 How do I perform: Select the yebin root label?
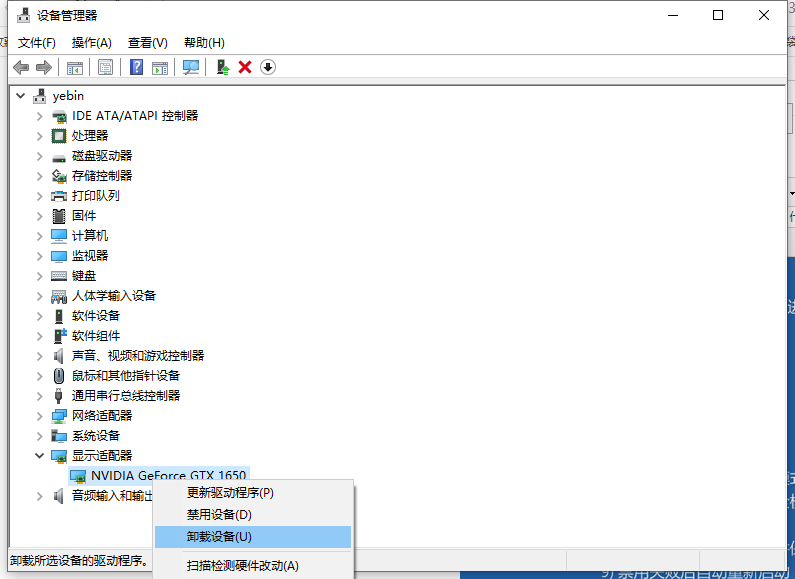click(68, 96)
